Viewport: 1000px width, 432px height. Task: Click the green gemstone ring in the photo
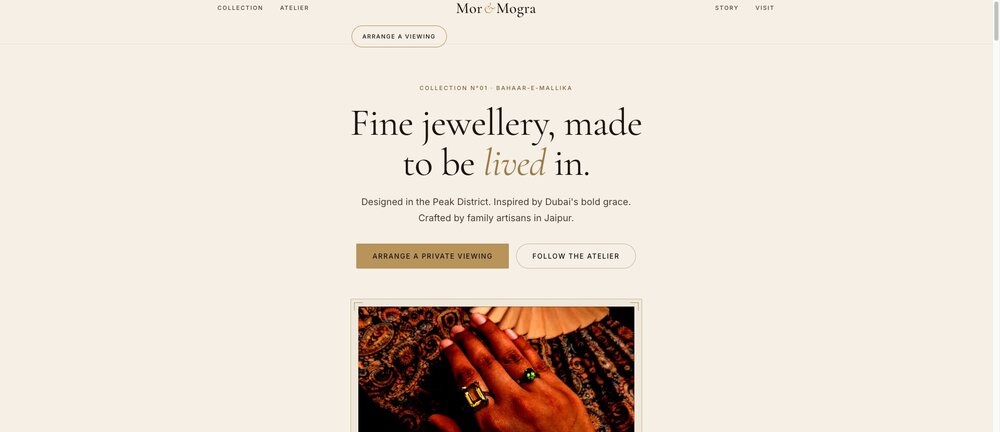[x=529, y=375]
